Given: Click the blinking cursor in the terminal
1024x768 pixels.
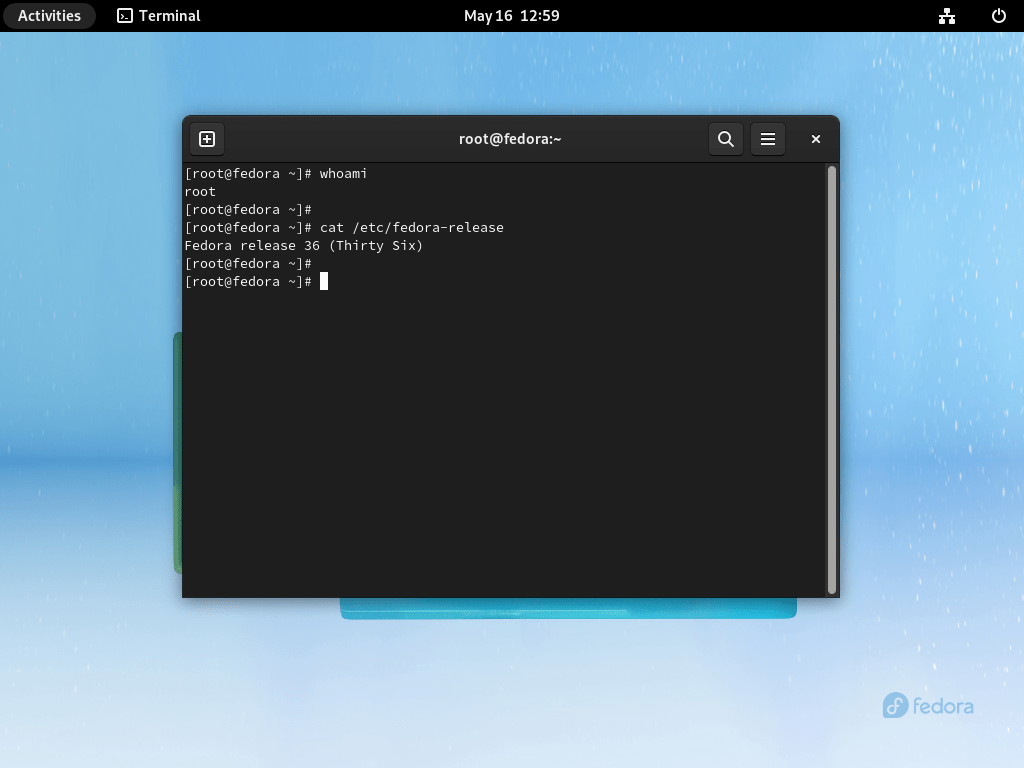Looking at the screenshot, I should click(x=323, y=281).
